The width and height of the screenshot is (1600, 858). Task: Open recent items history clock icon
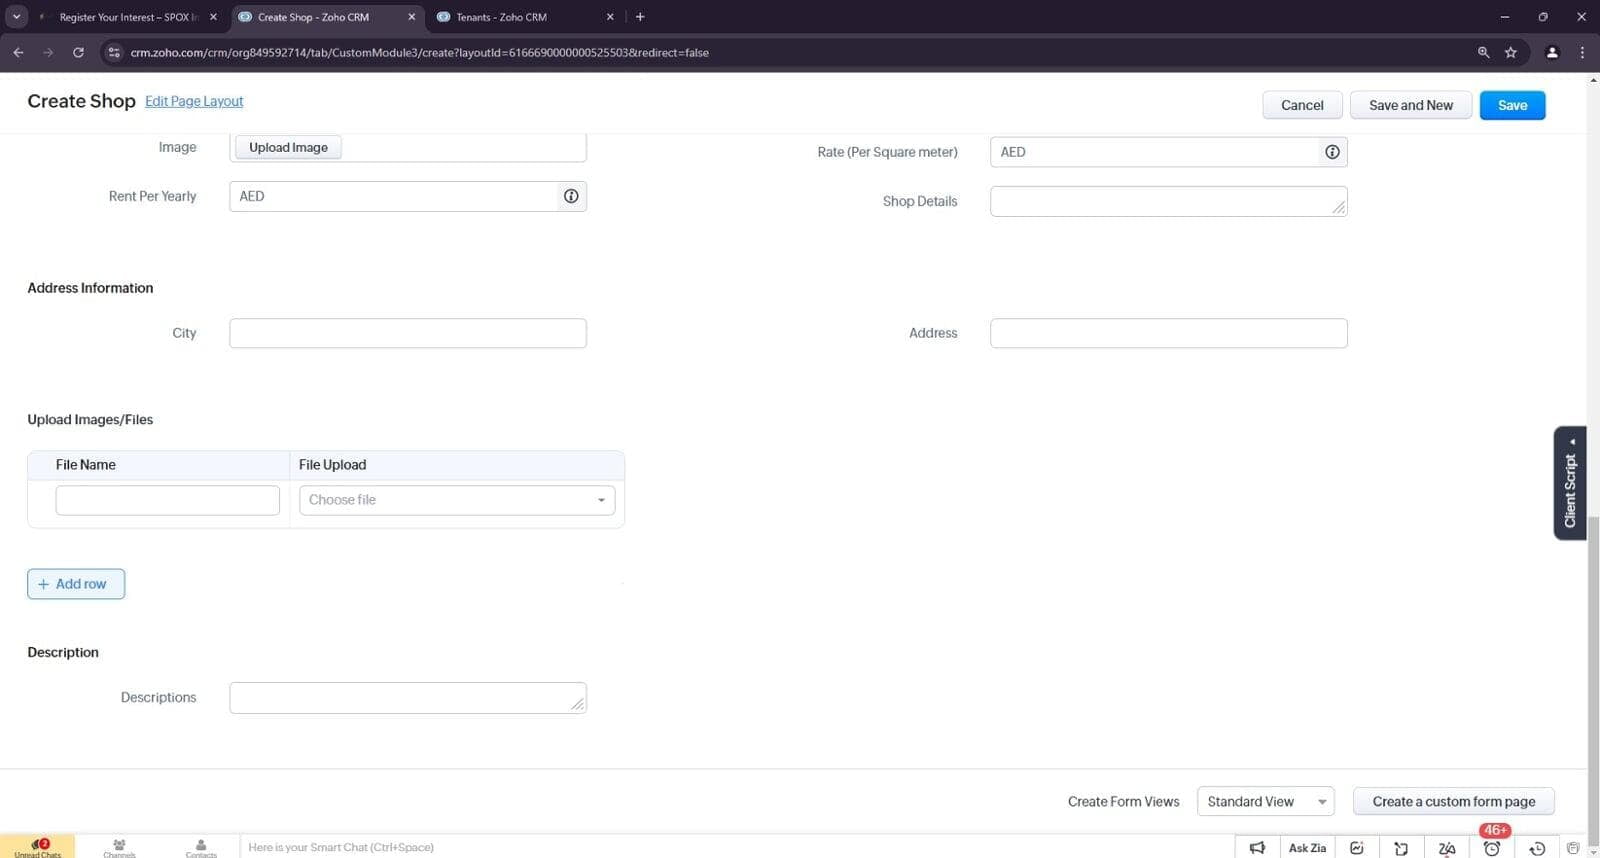click(1538, 848)
